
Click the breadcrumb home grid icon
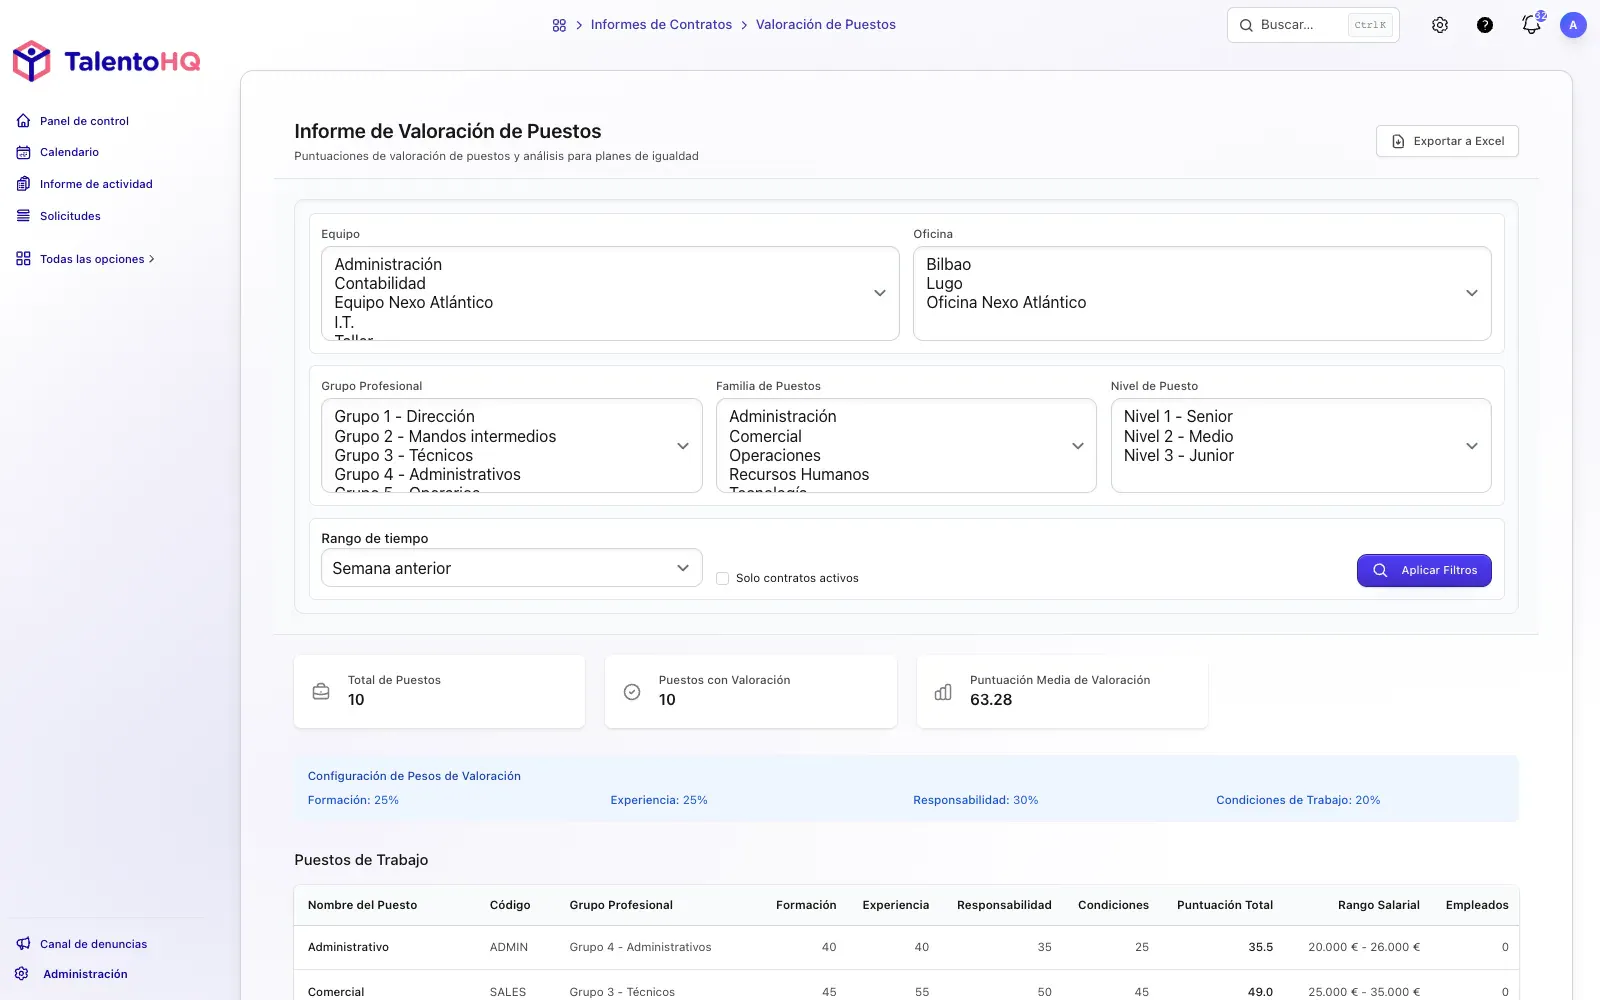pos(559,25)
